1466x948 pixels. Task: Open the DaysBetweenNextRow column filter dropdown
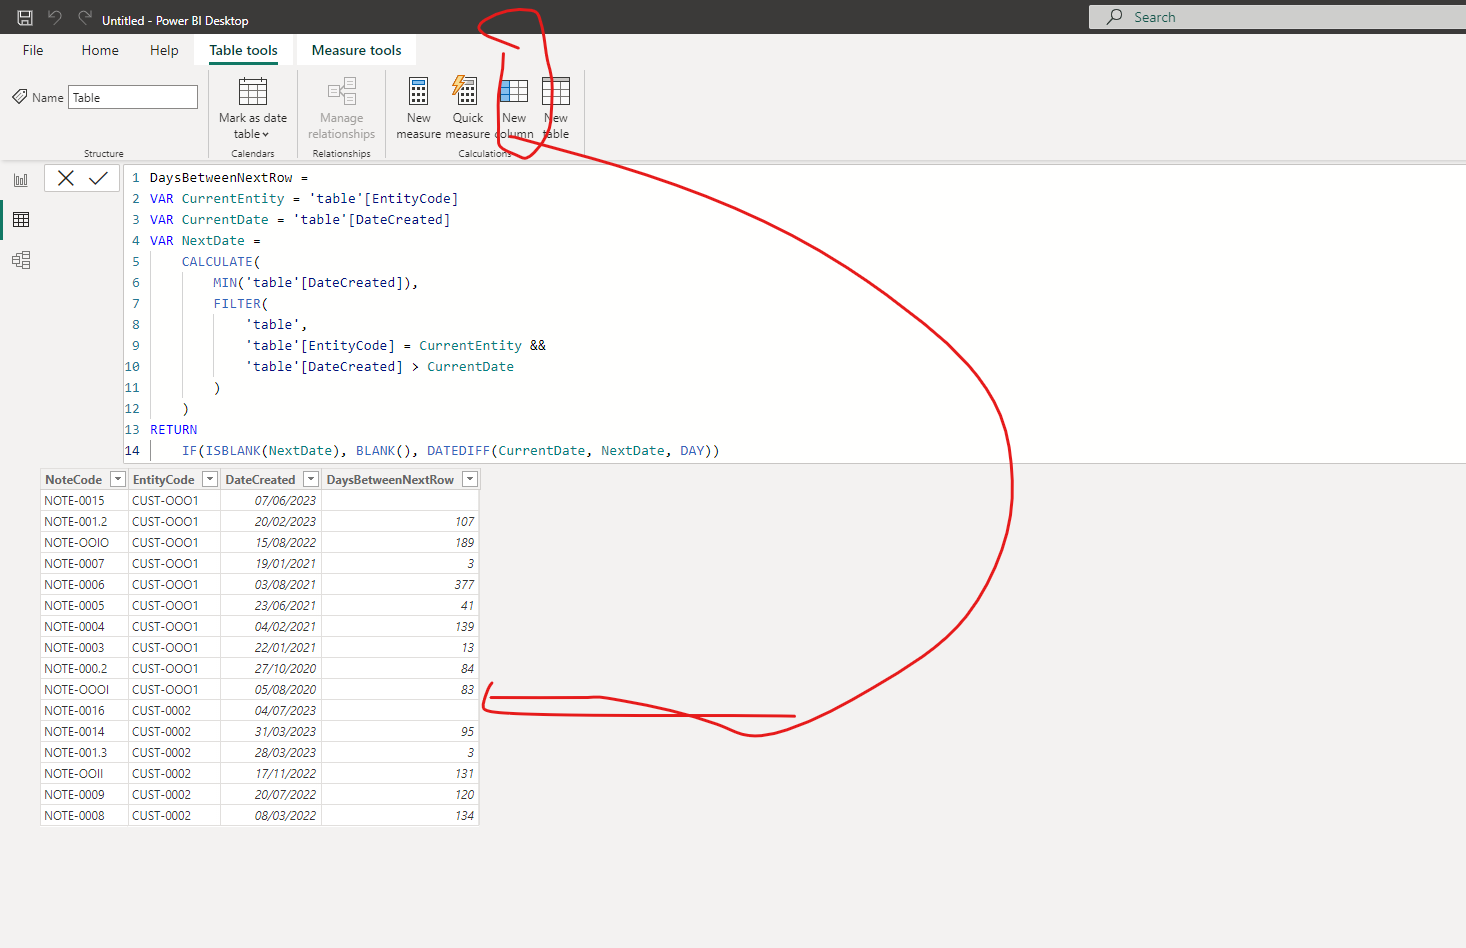(x=469, y=480)
